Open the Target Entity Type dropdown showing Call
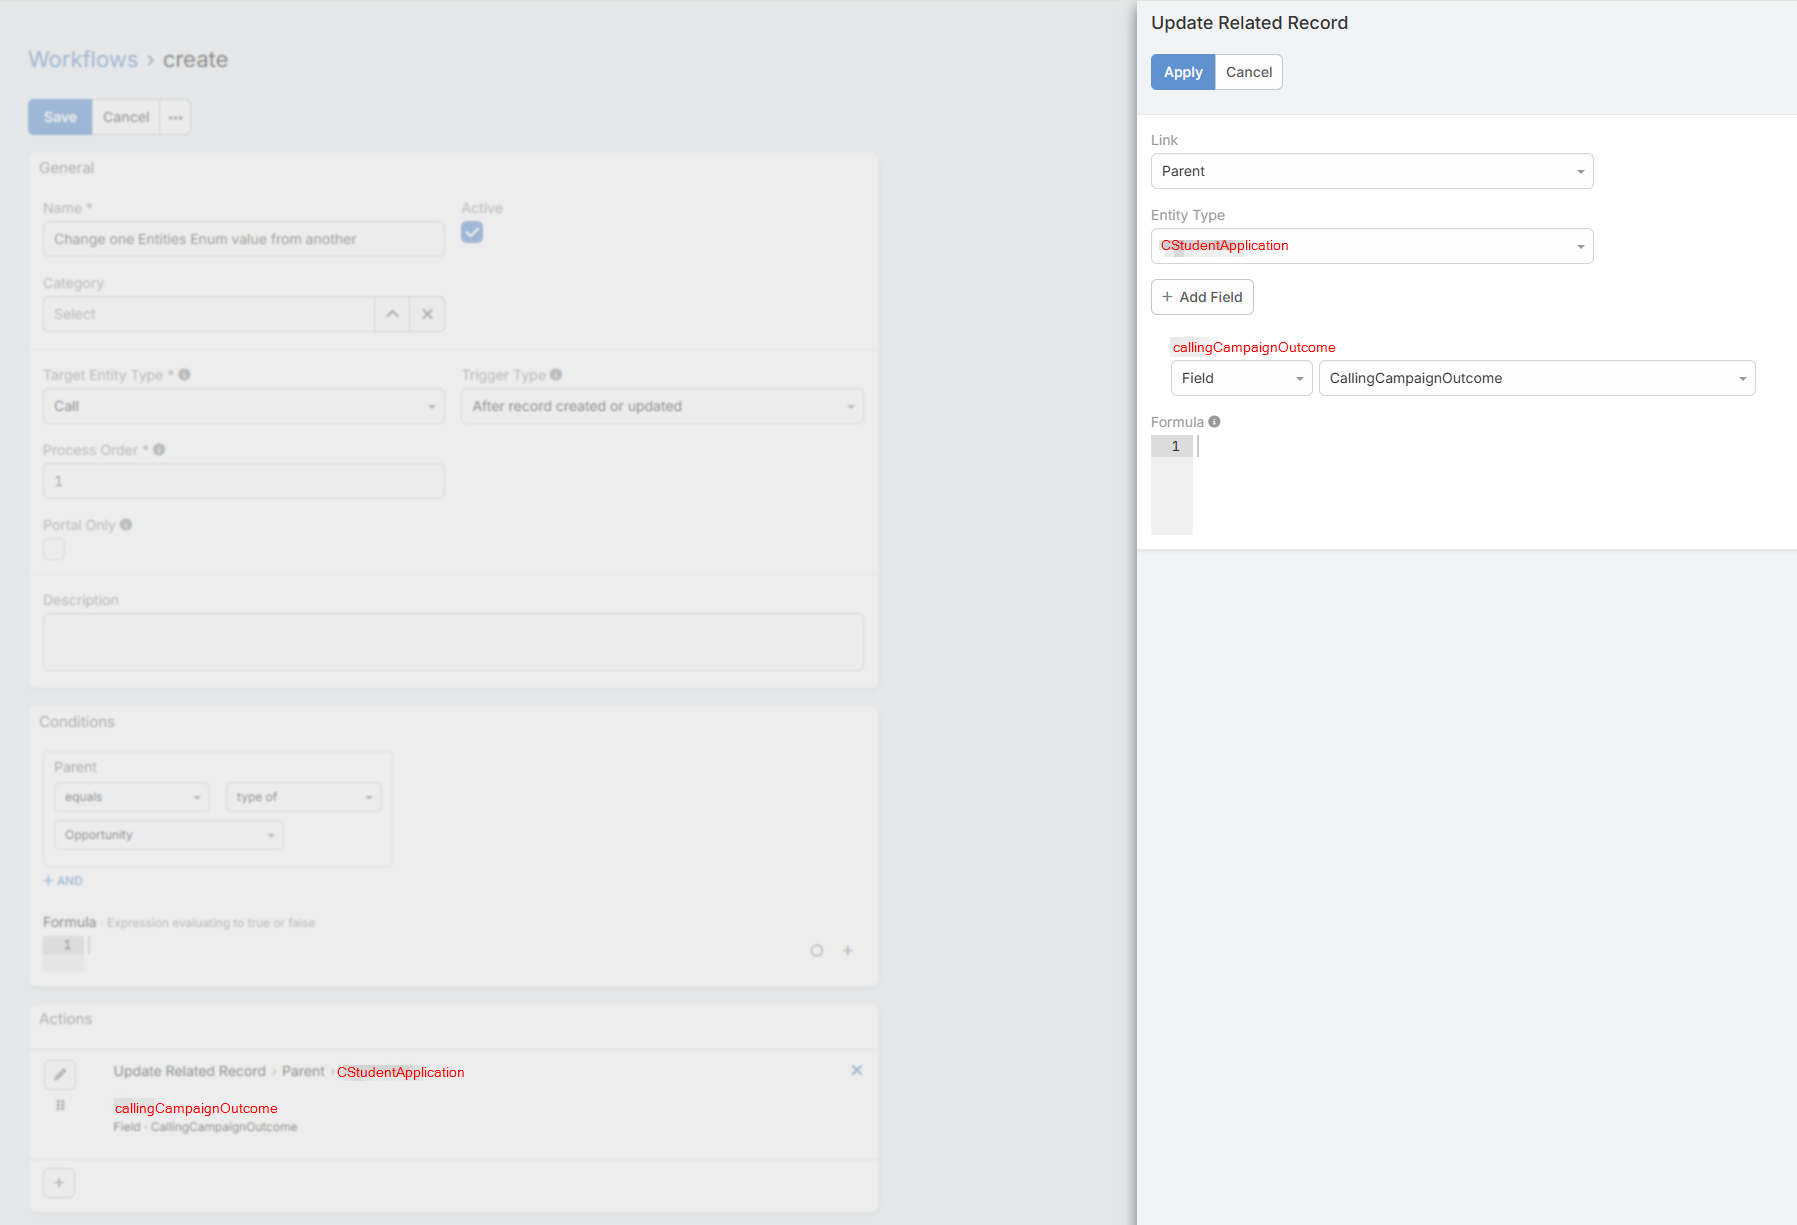 coord(243,406)
